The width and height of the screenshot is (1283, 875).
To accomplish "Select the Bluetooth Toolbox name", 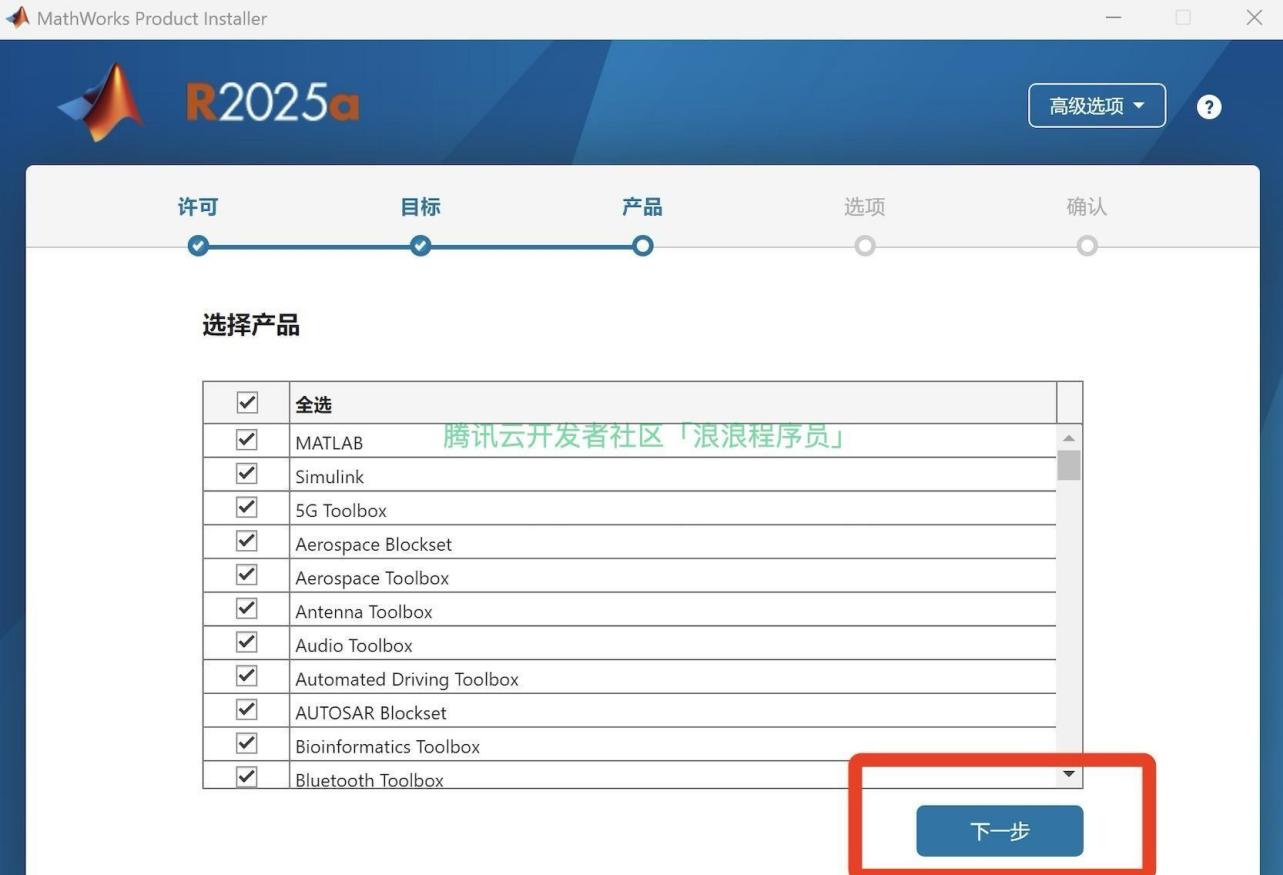I will point(370,780).
